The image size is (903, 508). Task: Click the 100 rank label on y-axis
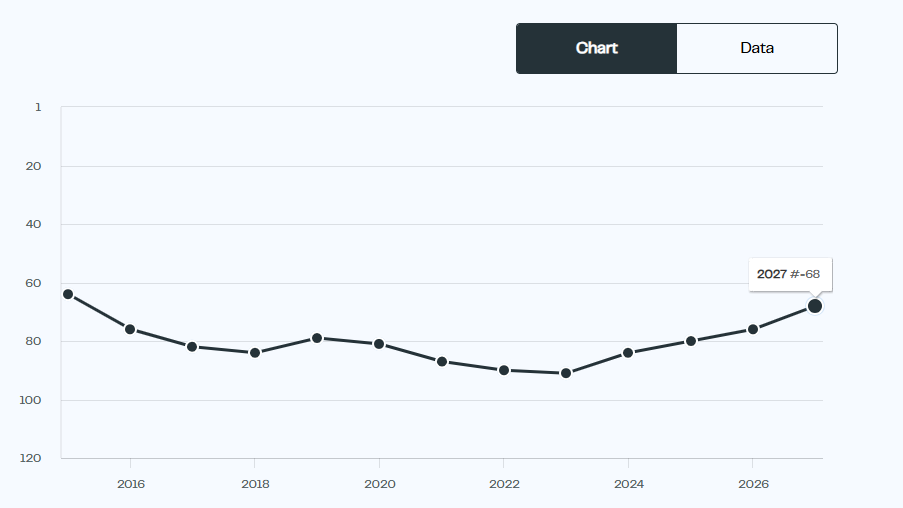[x=30, y=400]
